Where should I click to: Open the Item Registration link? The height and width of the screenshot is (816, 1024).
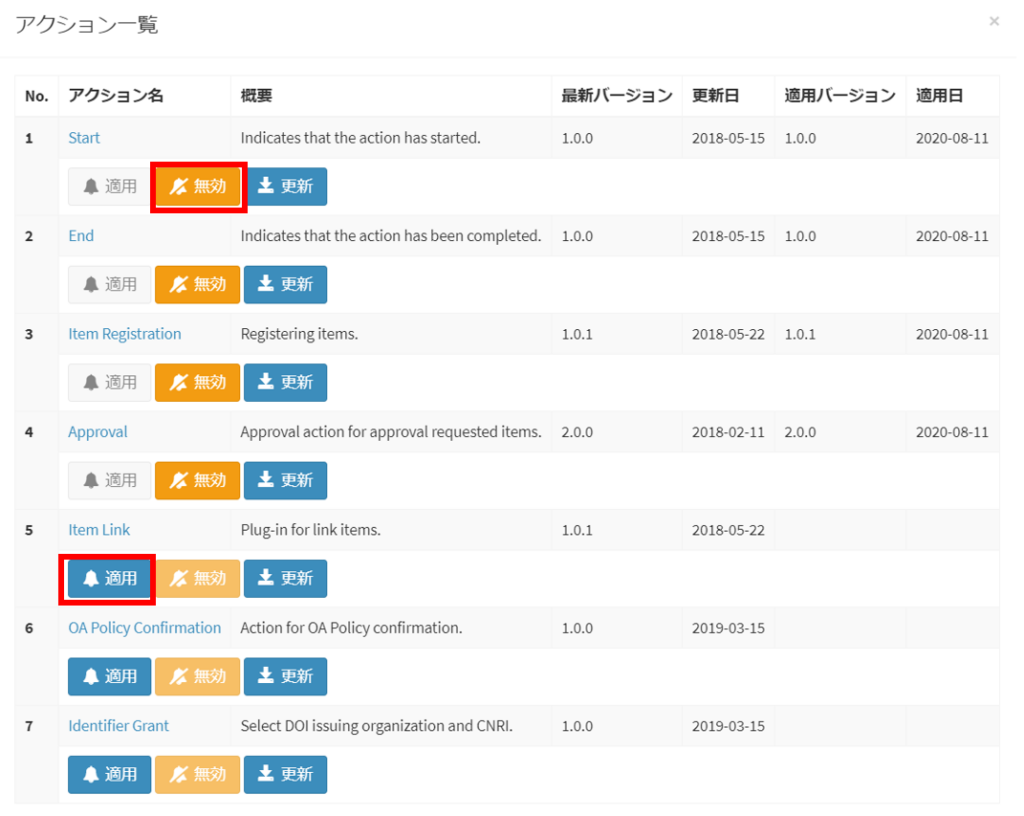(x=125, y=334)
